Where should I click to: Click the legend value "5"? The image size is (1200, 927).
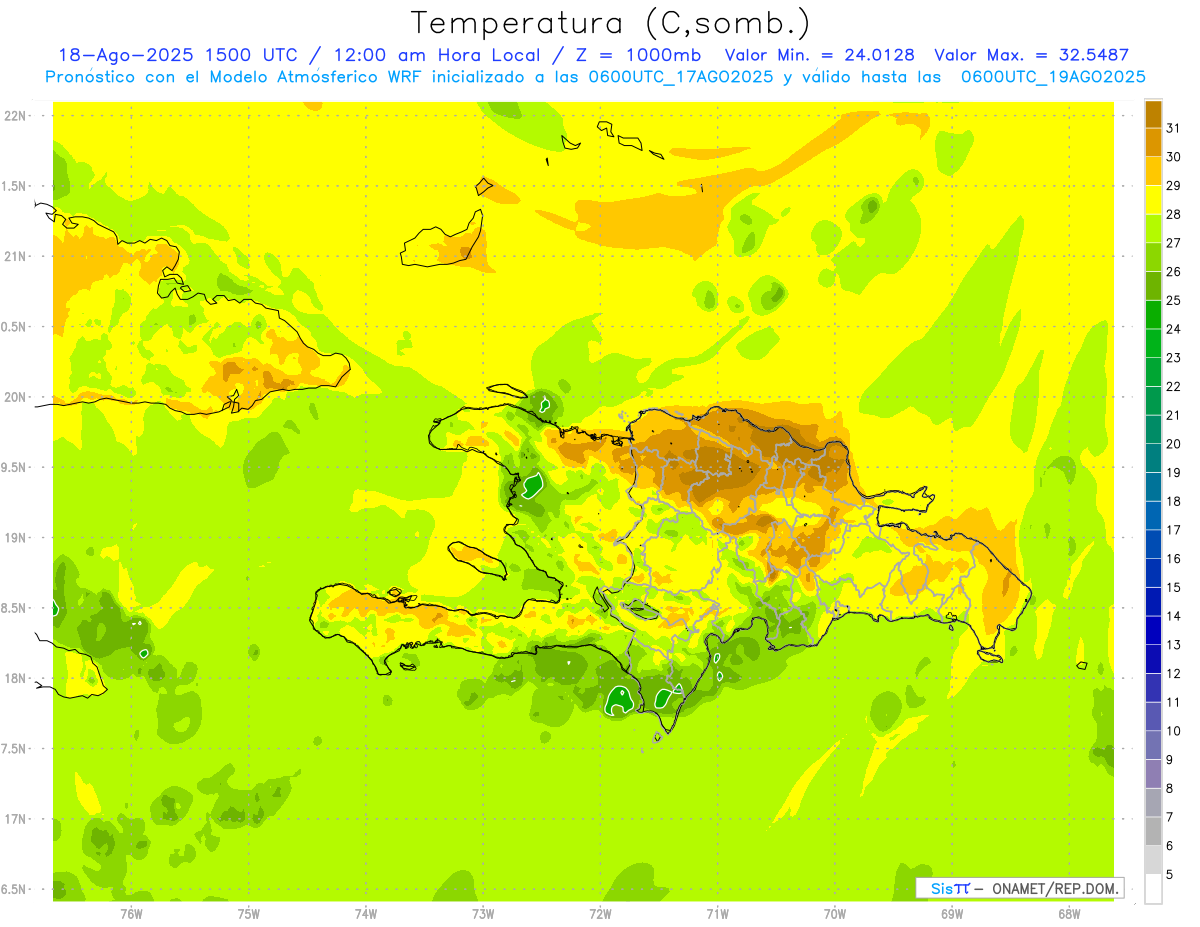tap(1170, 875)
